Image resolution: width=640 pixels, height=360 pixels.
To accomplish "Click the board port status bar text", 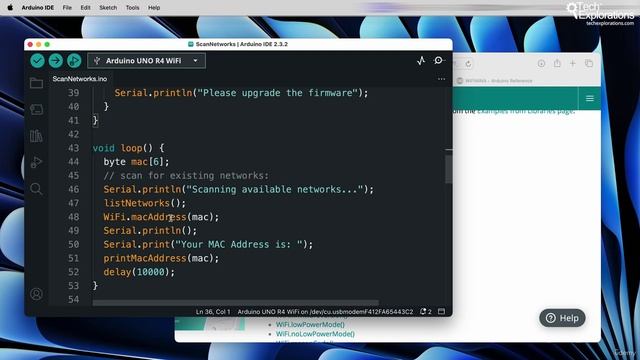I will [325, 311].
